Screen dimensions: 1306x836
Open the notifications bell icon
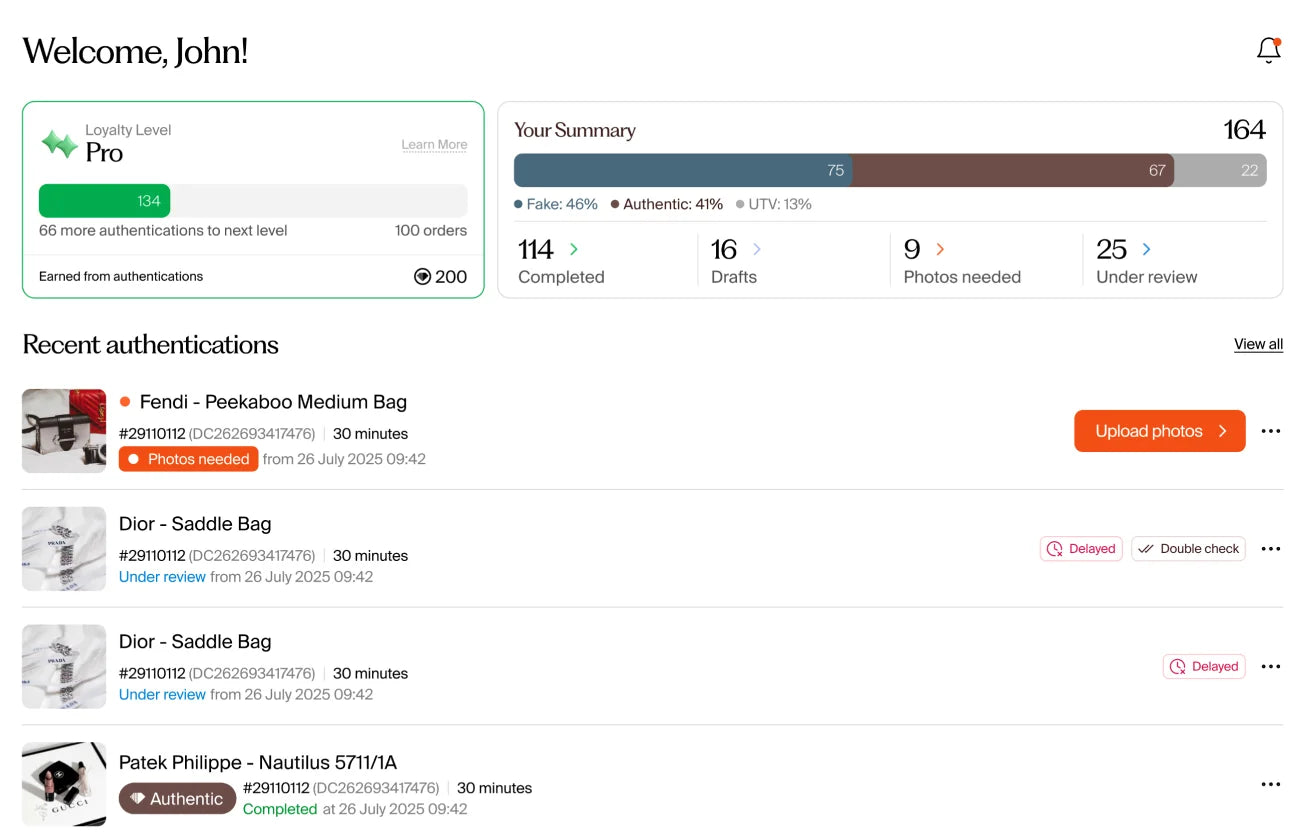[x=1268, y=51]
